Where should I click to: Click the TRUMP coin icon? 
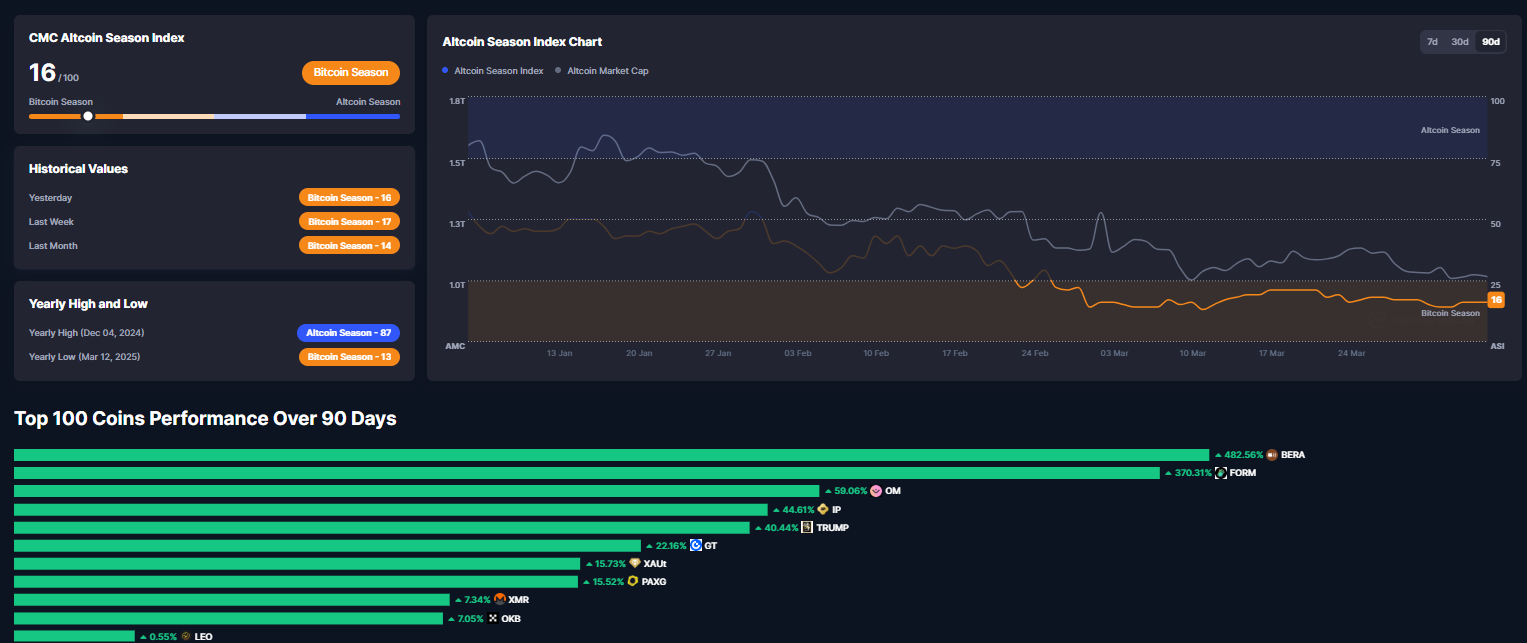click(x=807, y=527)
